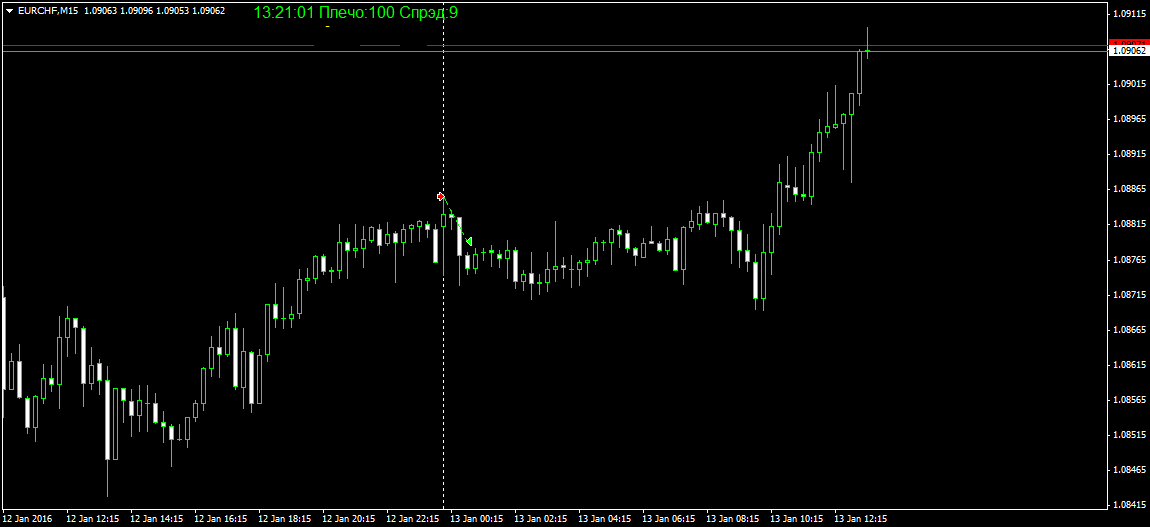Click the 13 Jan 12:15 time label

(861, 519)
